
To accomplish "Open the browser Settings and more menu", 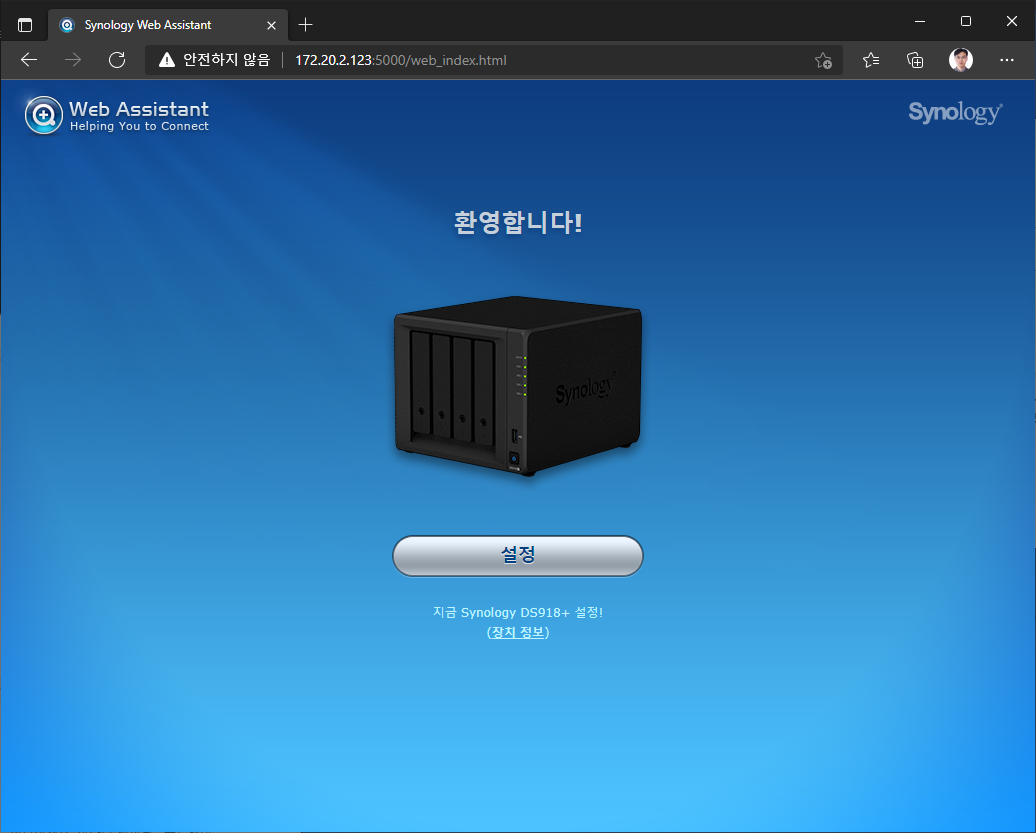I will coord(1006,60).
